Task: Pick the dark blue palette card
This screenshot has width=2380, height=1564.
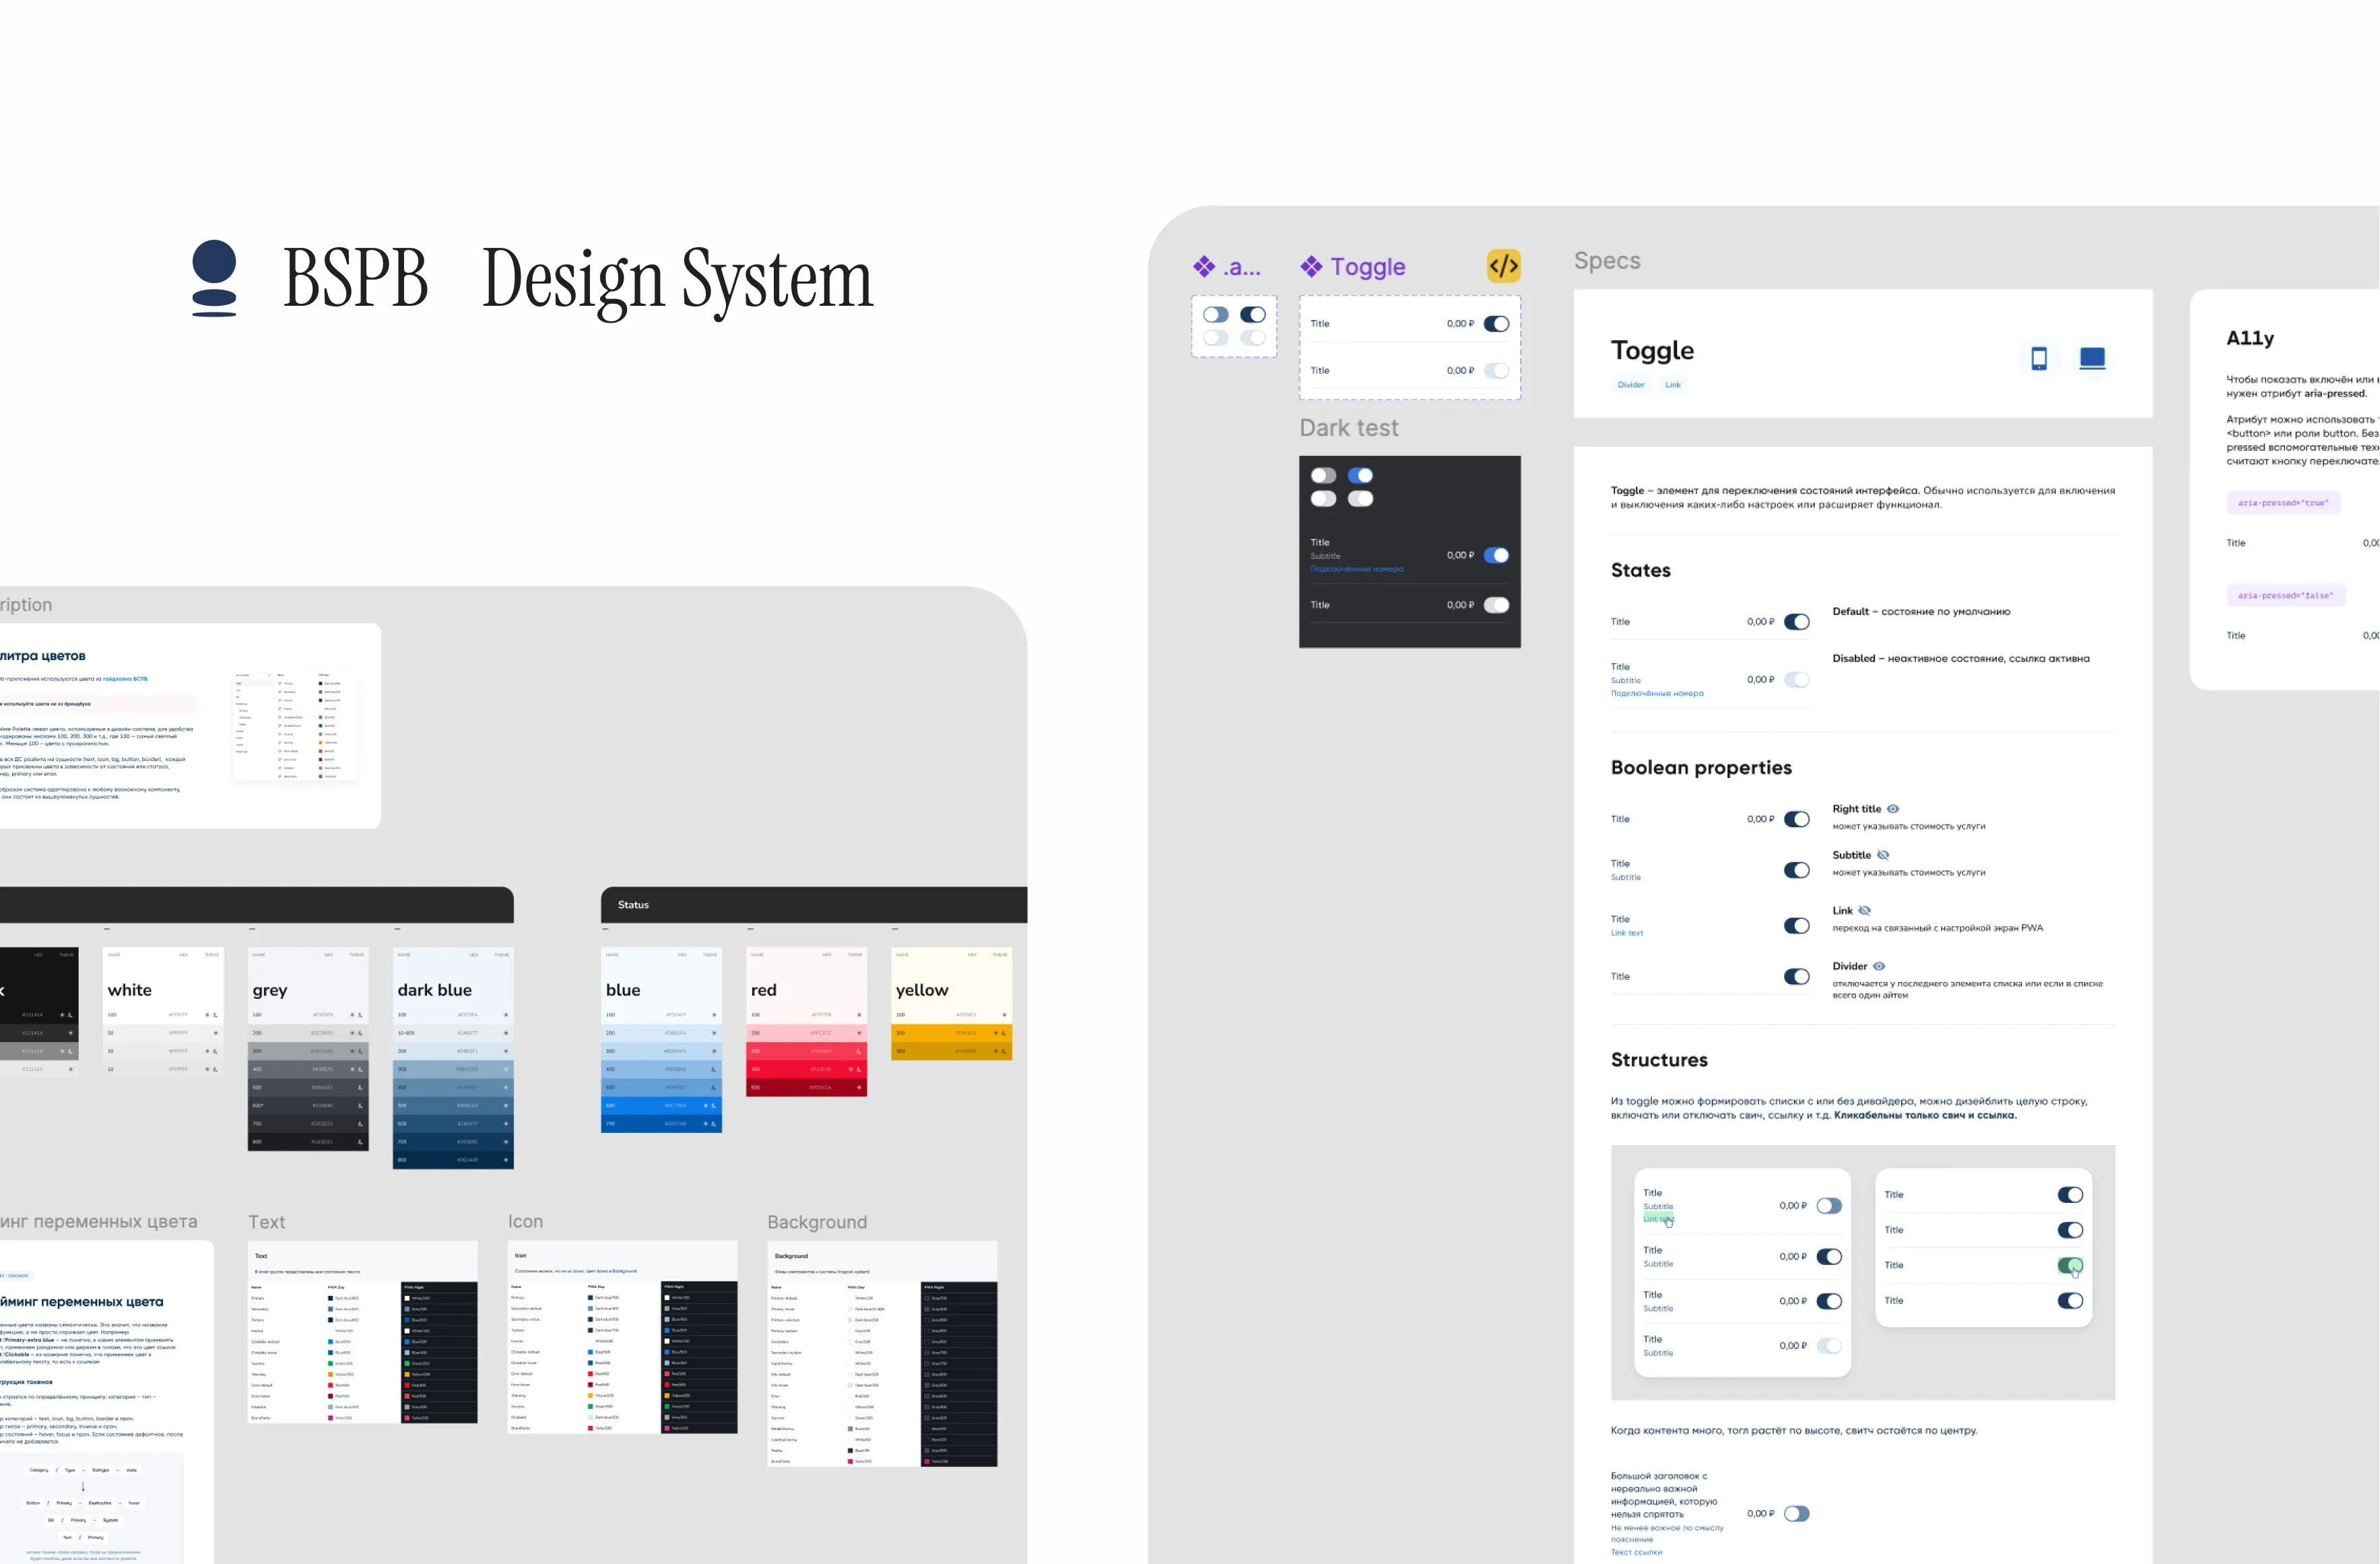Action: [x=453, y=1058]
